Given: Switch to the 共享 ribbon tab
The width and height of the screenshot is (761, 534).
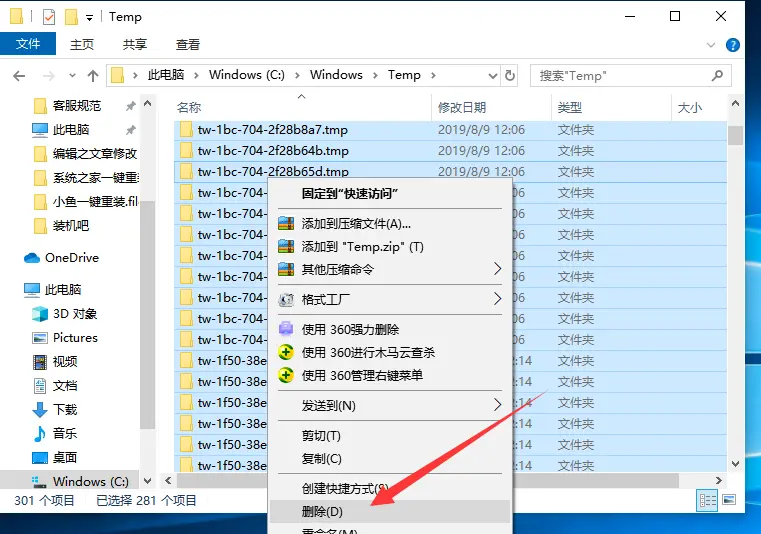Looking at the screenshot, I should pyautogui.click(x=134, y=45).
